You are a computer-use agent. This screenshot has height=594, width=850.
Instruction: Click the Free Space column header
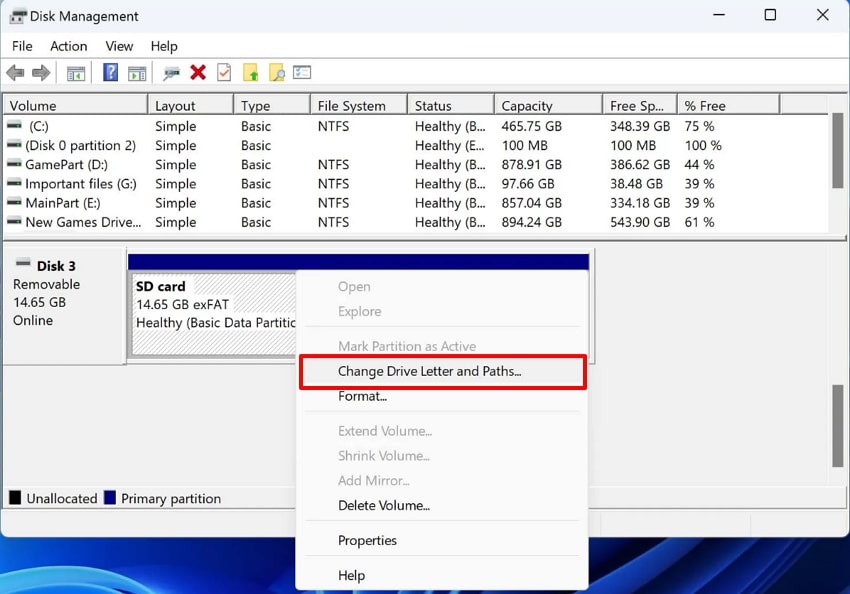[x=639, y=104]
